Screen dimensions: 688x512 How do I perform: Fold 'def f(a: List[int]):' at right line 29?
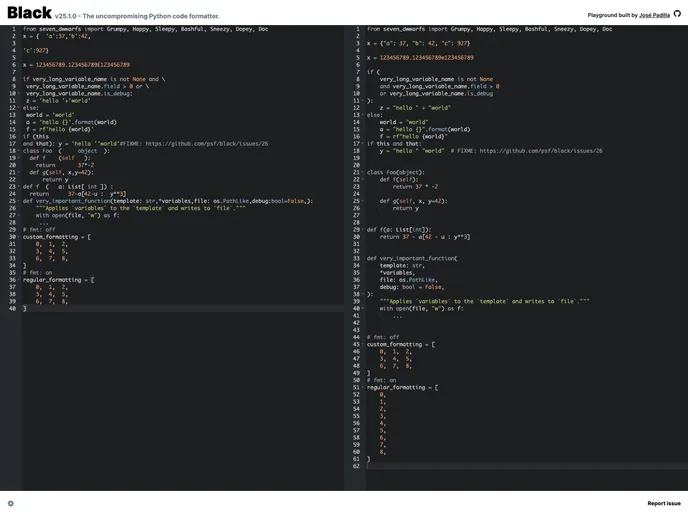363,229
